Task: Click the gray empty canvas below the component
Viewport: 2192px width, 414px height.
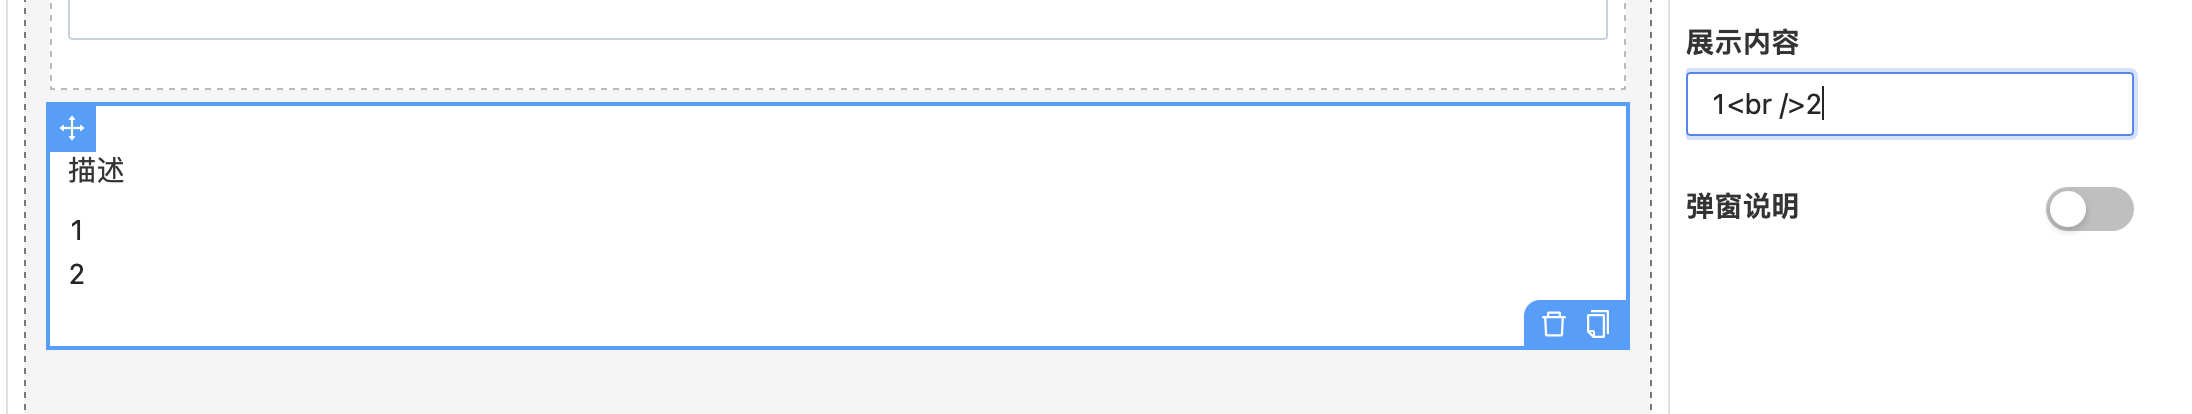Action: [x=837, y=385]
